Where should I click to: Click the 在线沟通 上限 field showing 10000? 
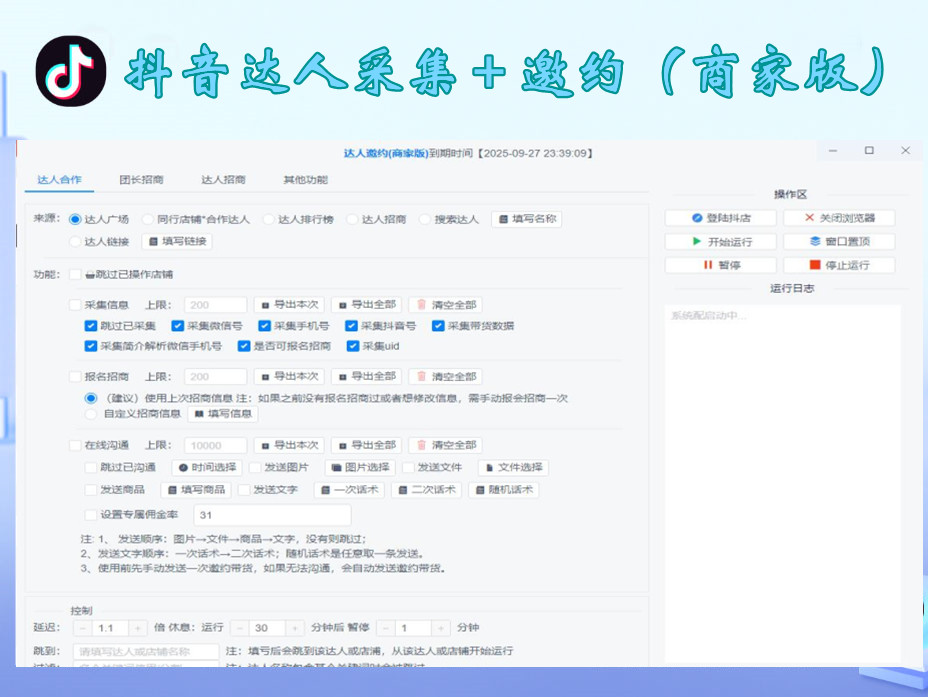pos(215,446)
